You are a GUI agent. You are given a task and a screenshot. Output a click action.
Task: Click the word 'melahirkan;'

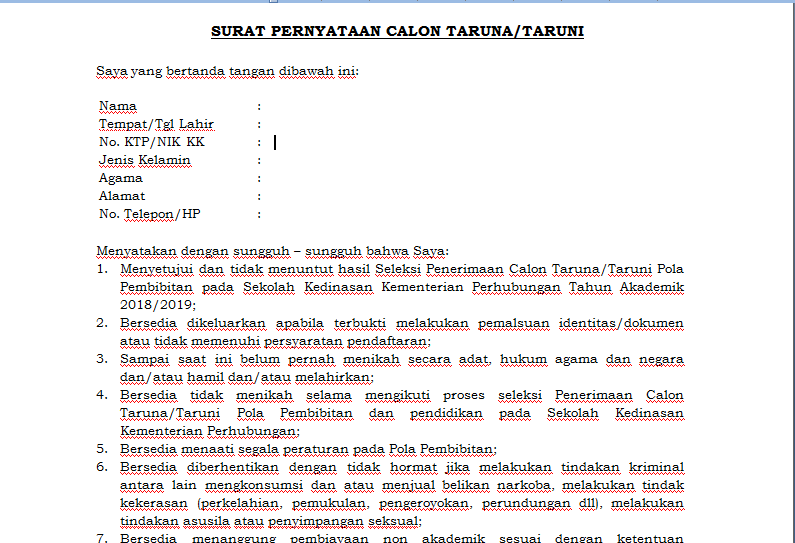(334, 378)
